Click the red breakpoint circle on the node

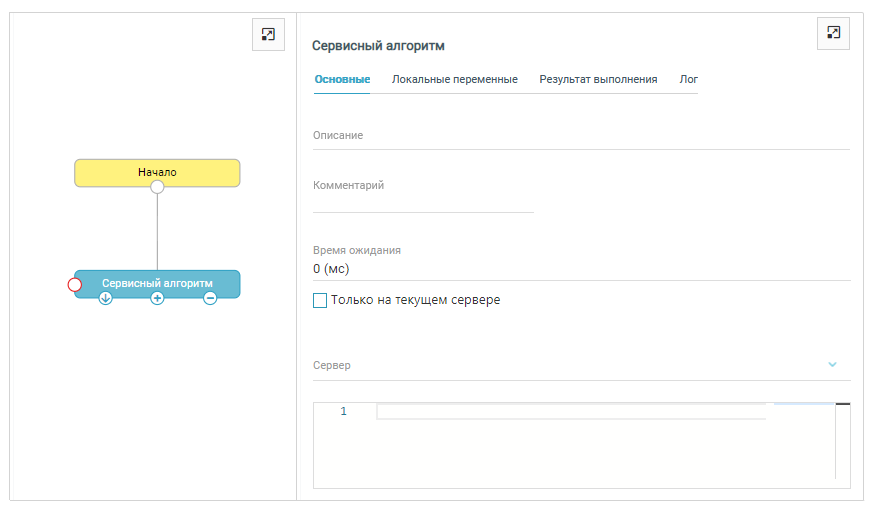coord(75,285)
